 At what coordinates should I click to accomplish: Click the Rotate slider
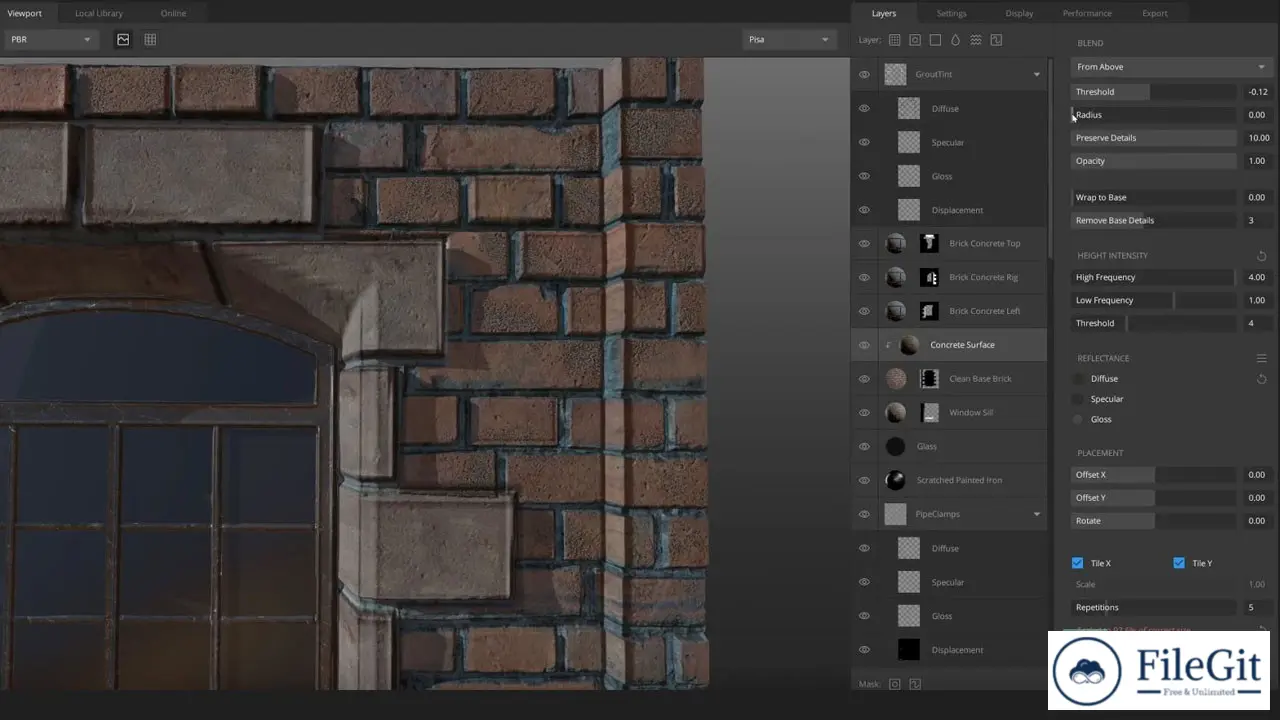tap(1154, 521)
